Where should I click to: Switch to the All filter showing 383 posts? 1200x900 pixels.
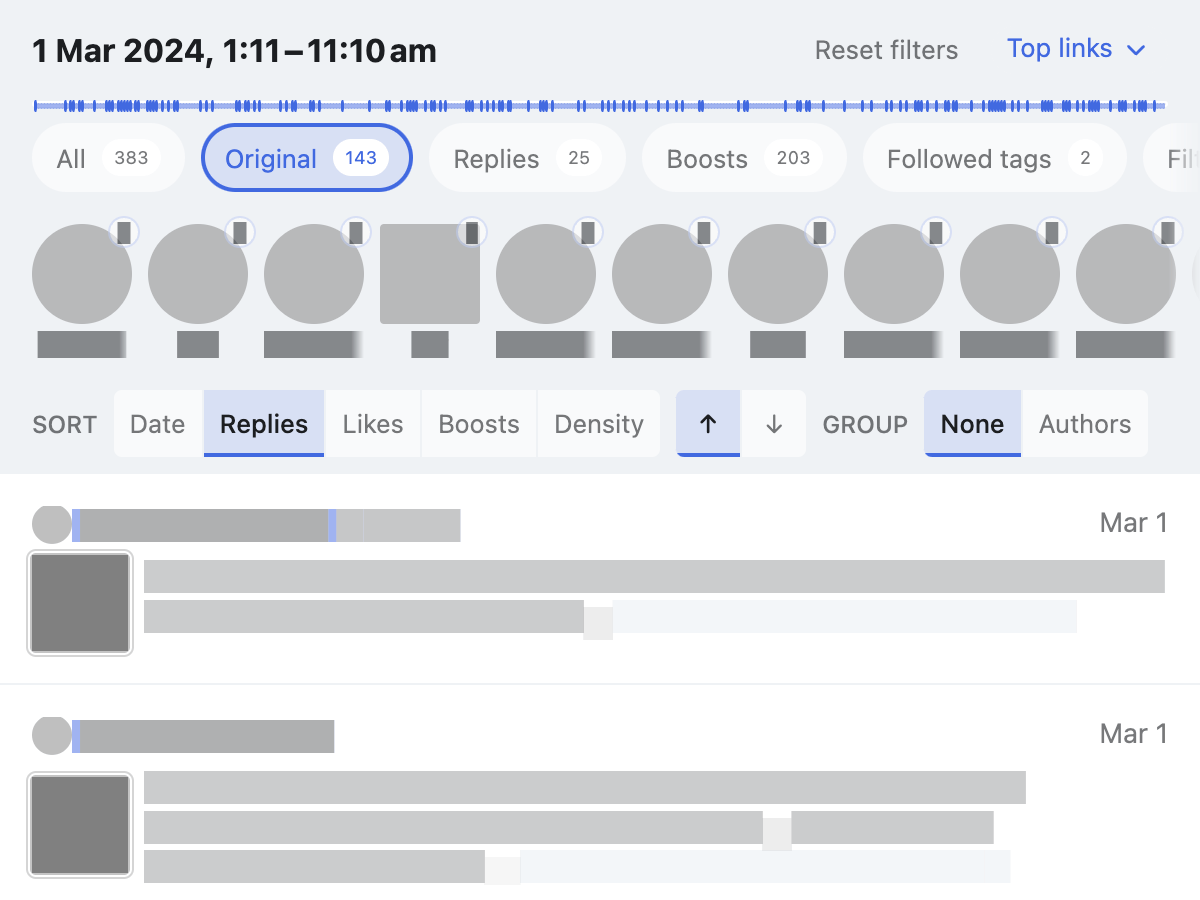tap(107, 158)
